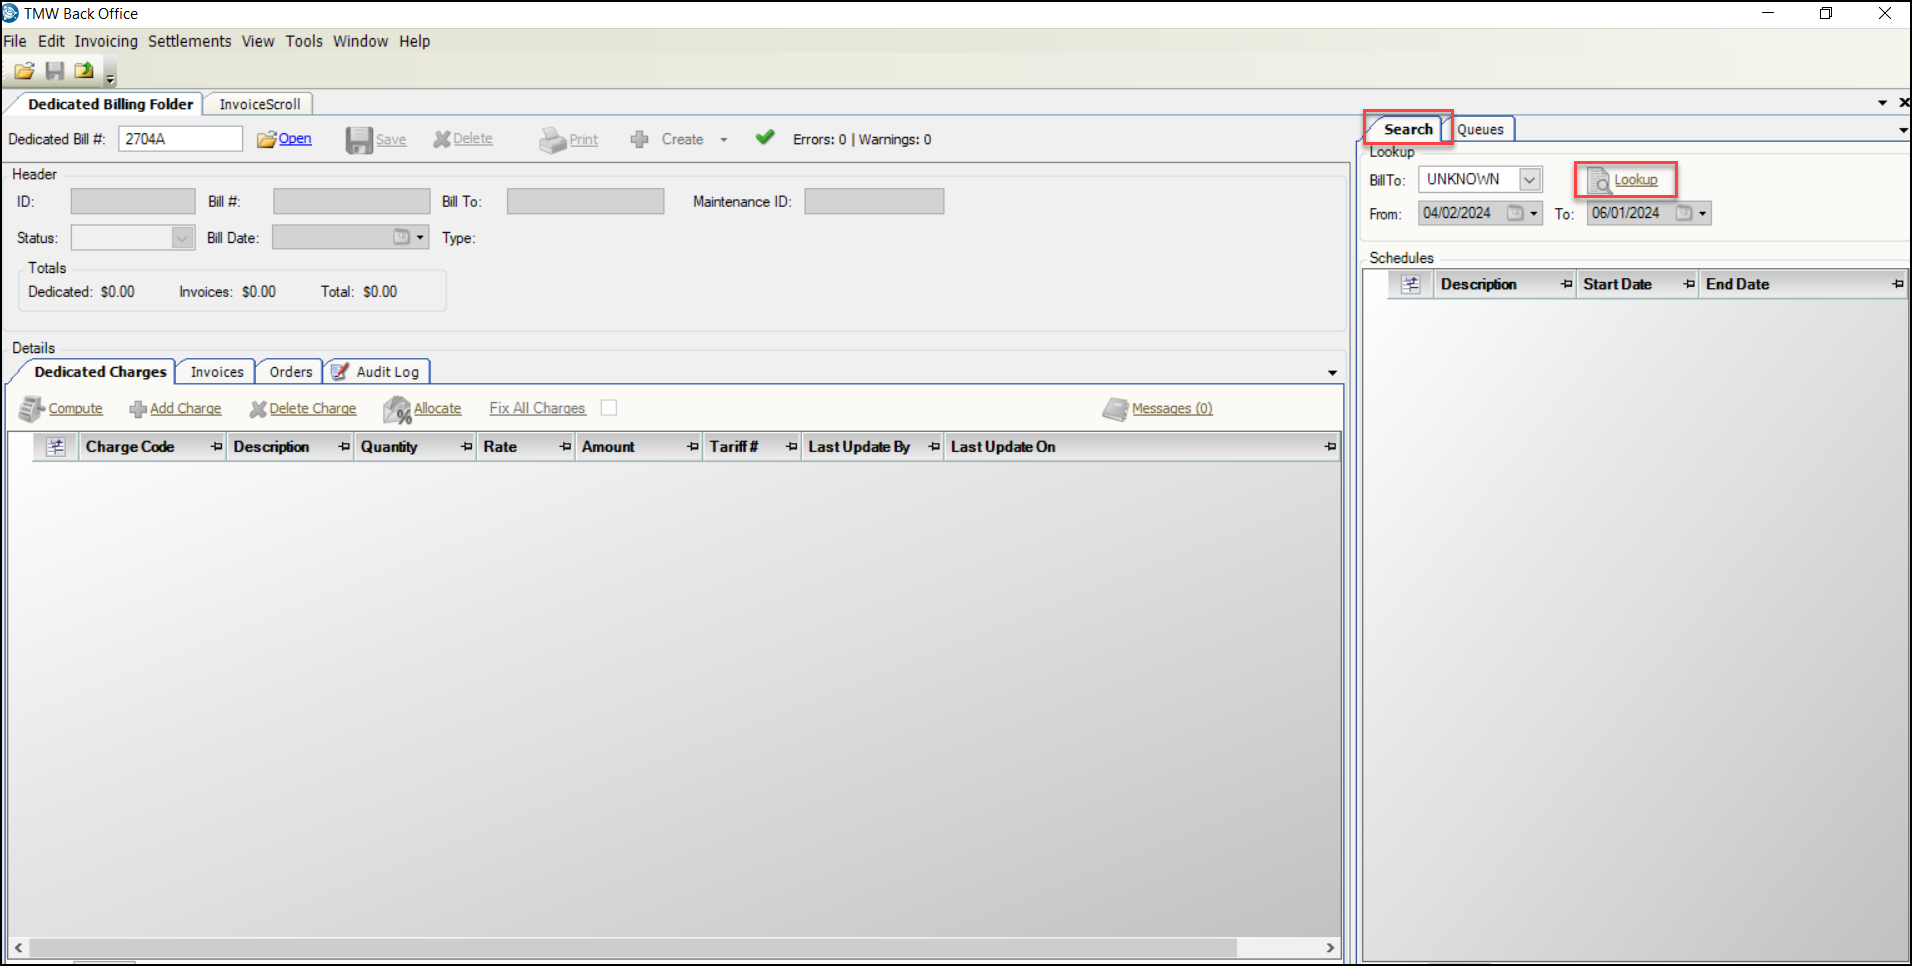
Task: Open the top toolbar overflow options arrow
Action: click(x=110, y=77)
